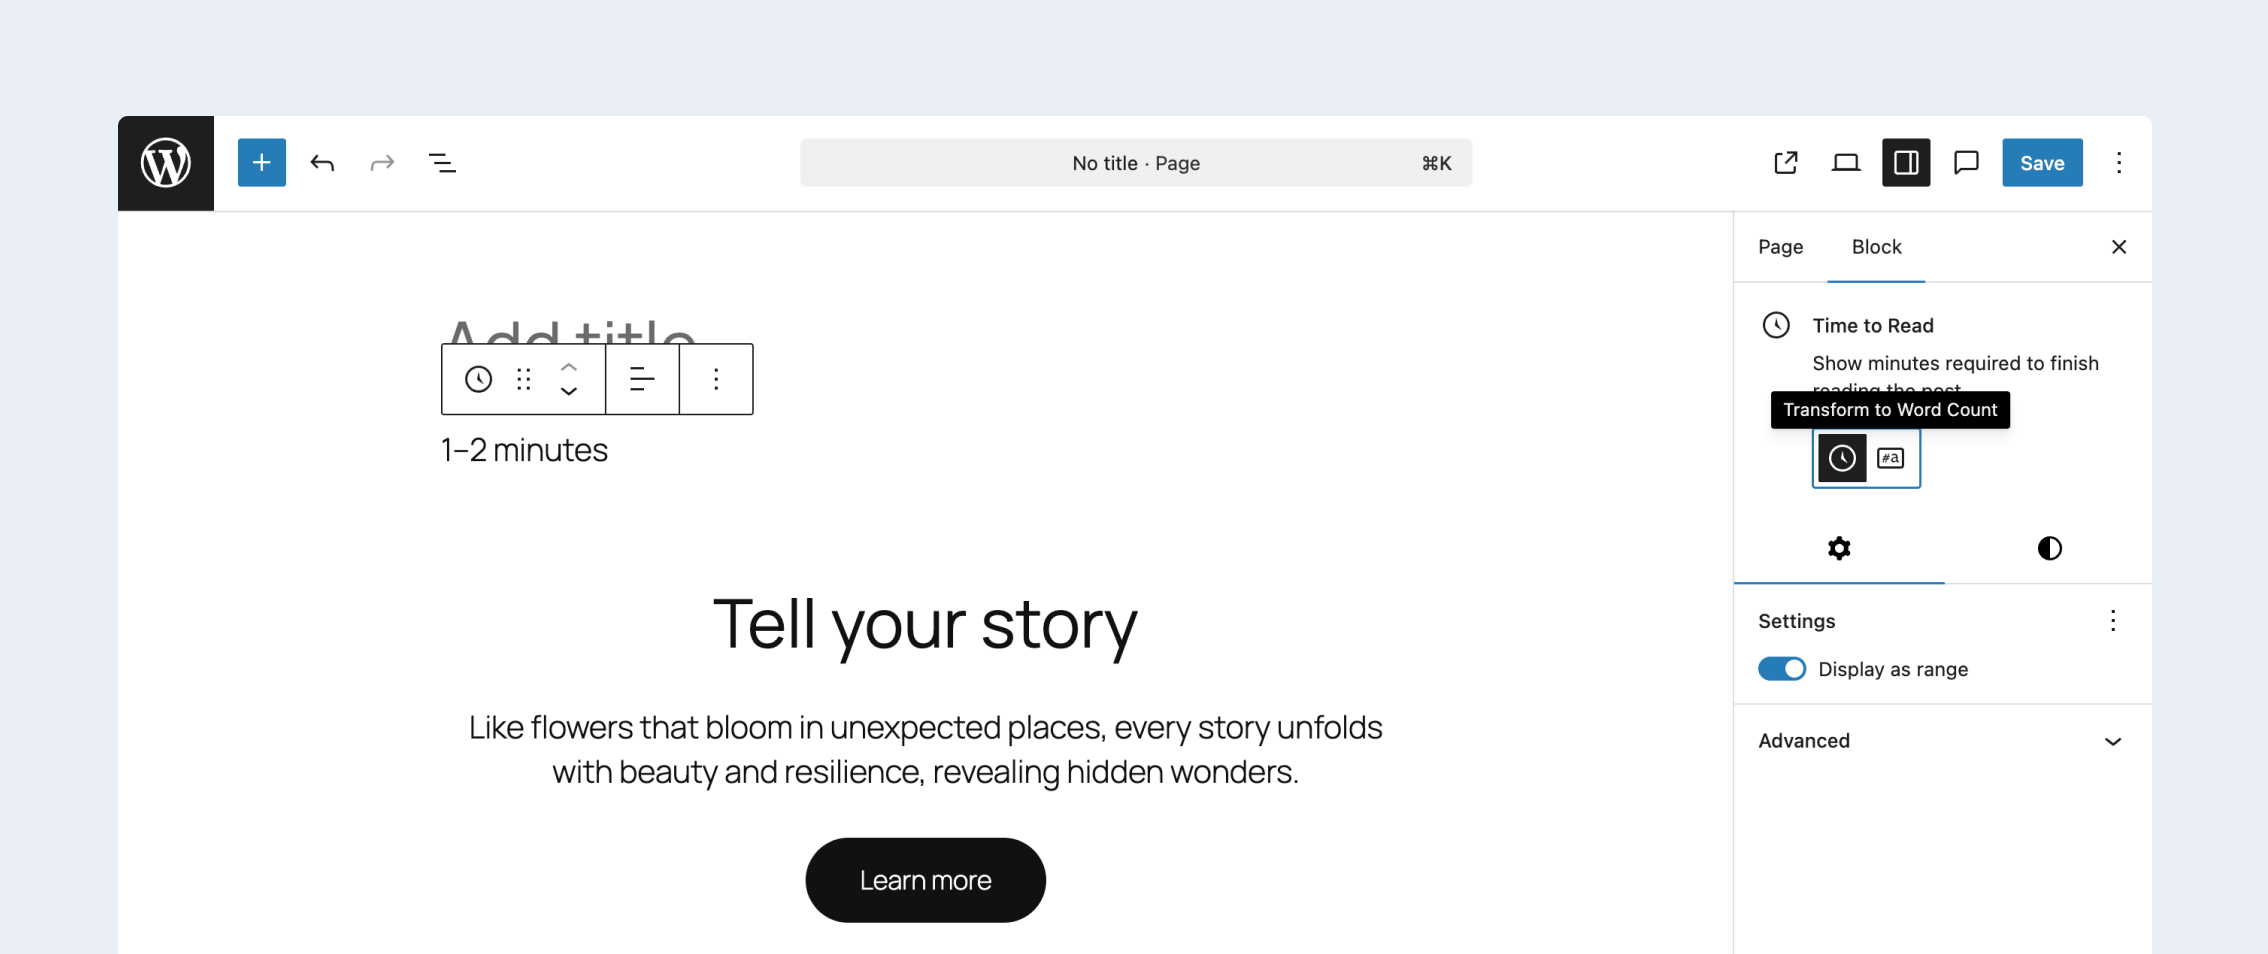Click the block drag handle

pyautogui.click(x=523, y=379)
